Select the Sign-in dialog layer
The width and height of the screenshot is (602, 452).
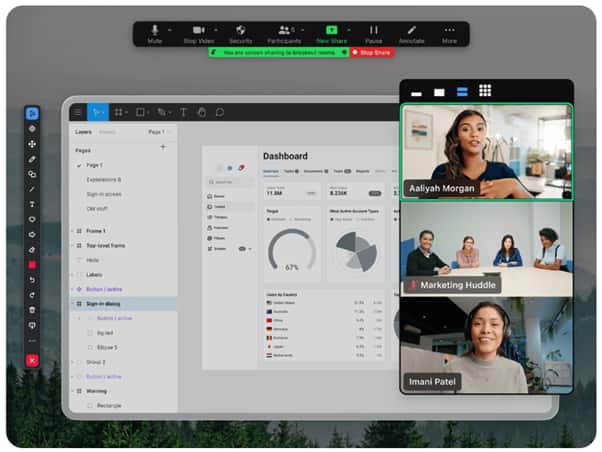(x=123, y=304)
